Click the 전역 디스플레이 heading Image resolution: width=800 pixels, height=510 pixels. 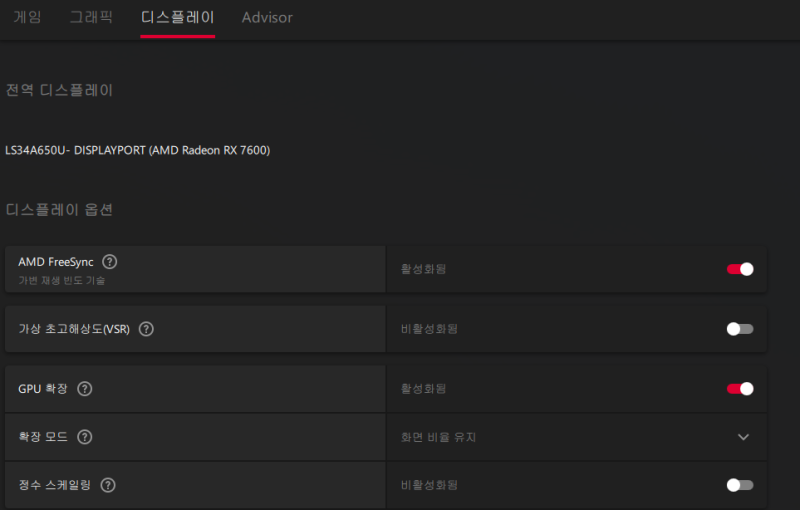click(59, 90)
